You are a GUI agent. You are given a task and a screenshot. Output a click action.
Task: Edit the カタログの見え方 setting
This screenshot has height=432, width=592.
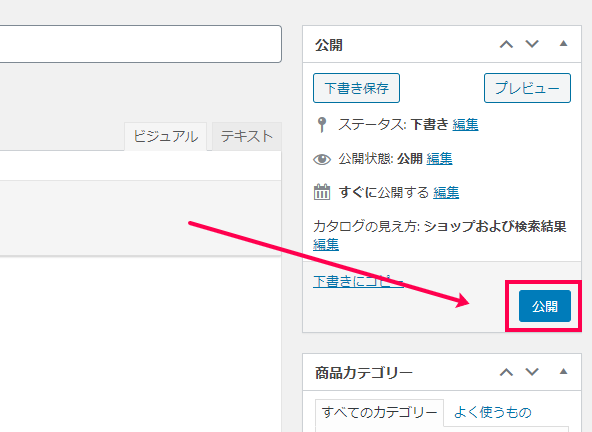point(326,244)
